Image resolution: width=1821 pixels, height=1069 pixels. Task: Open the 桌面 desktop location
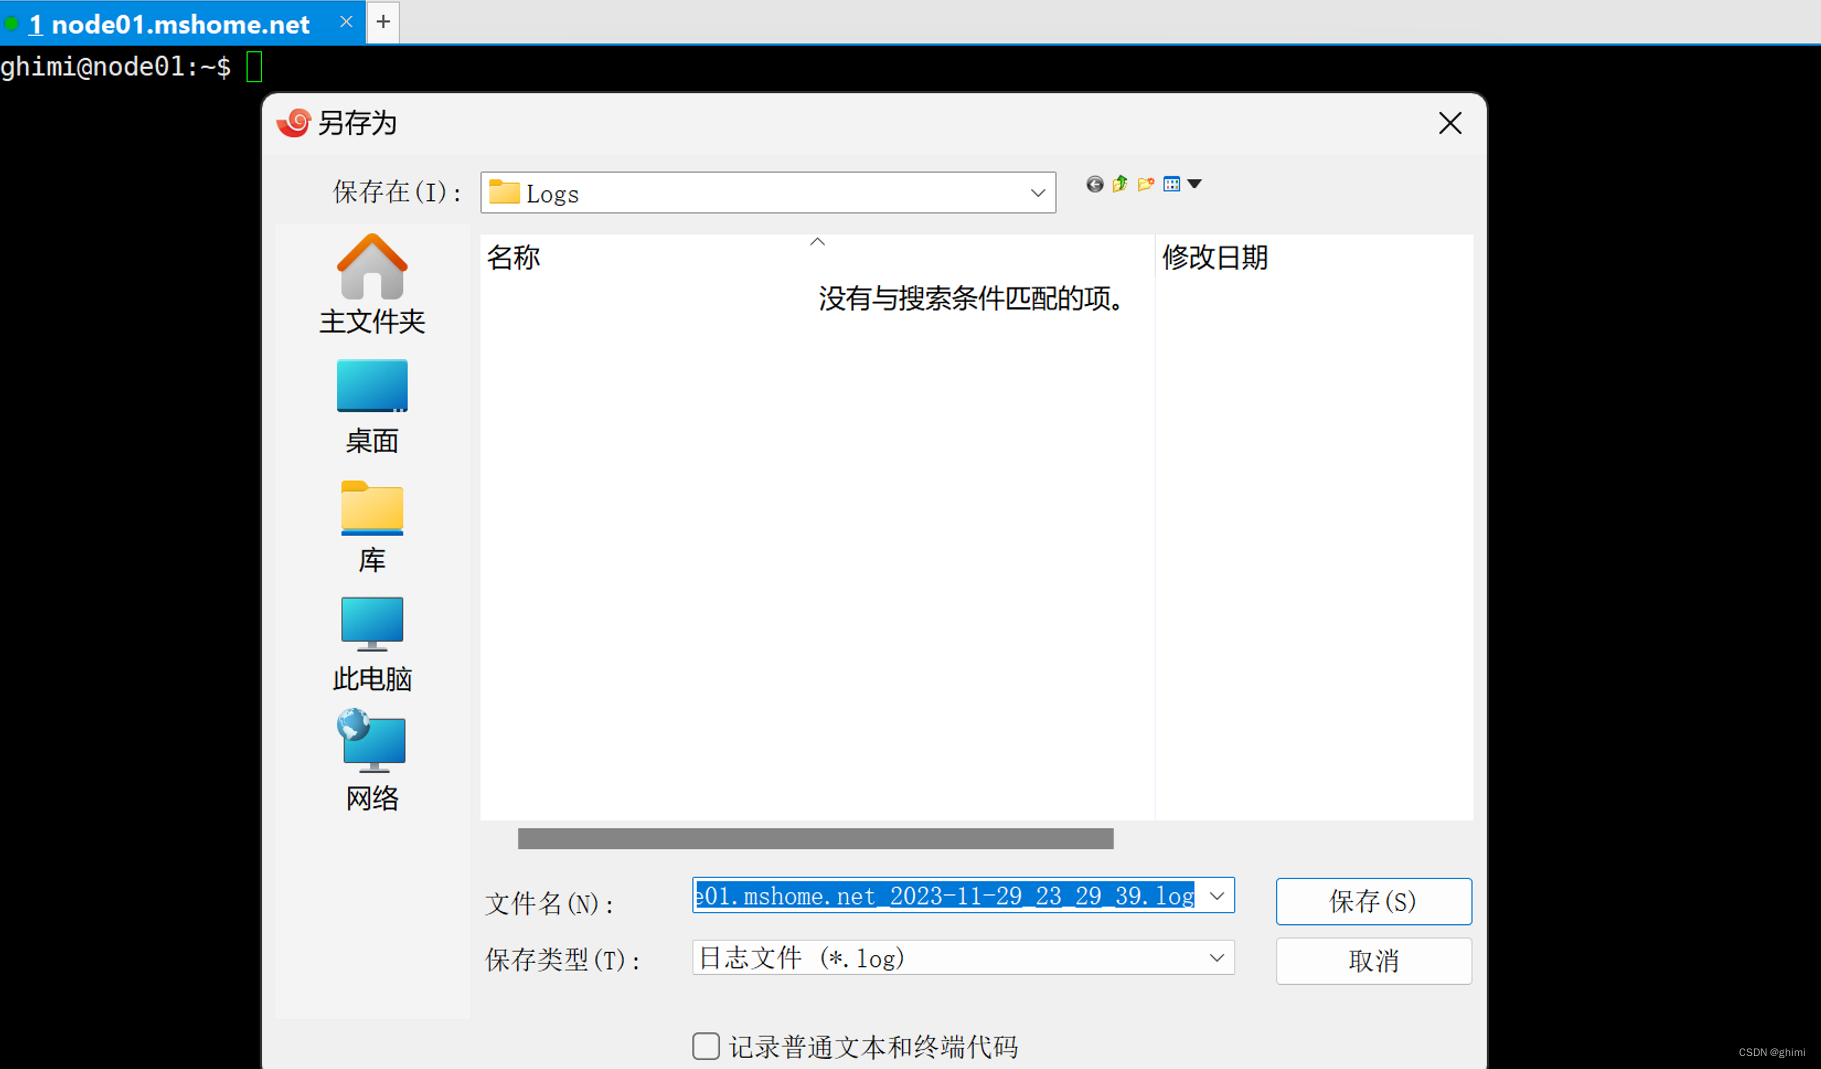pos(372,407)
